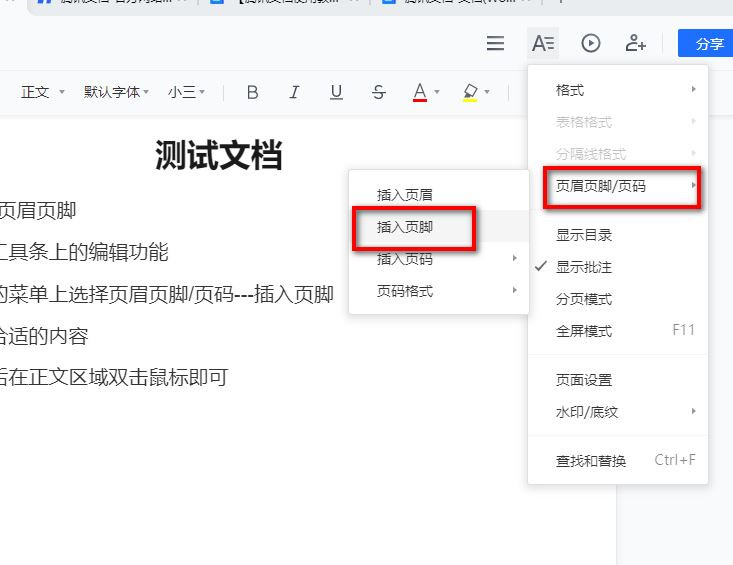Image resolution: width=733 pixels, height=565 pixels.
Task: Click the blue 分享 button
Action: (708, 44)
